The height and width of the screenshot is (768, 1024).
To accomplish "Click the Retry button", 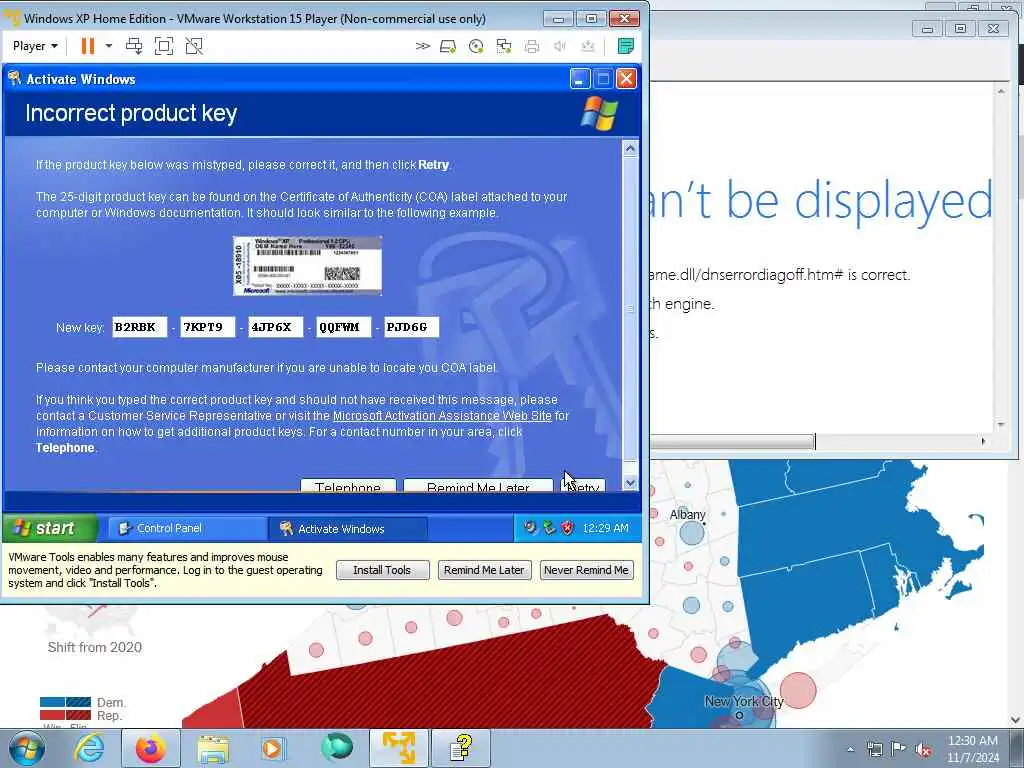I will tap(583, 487).
